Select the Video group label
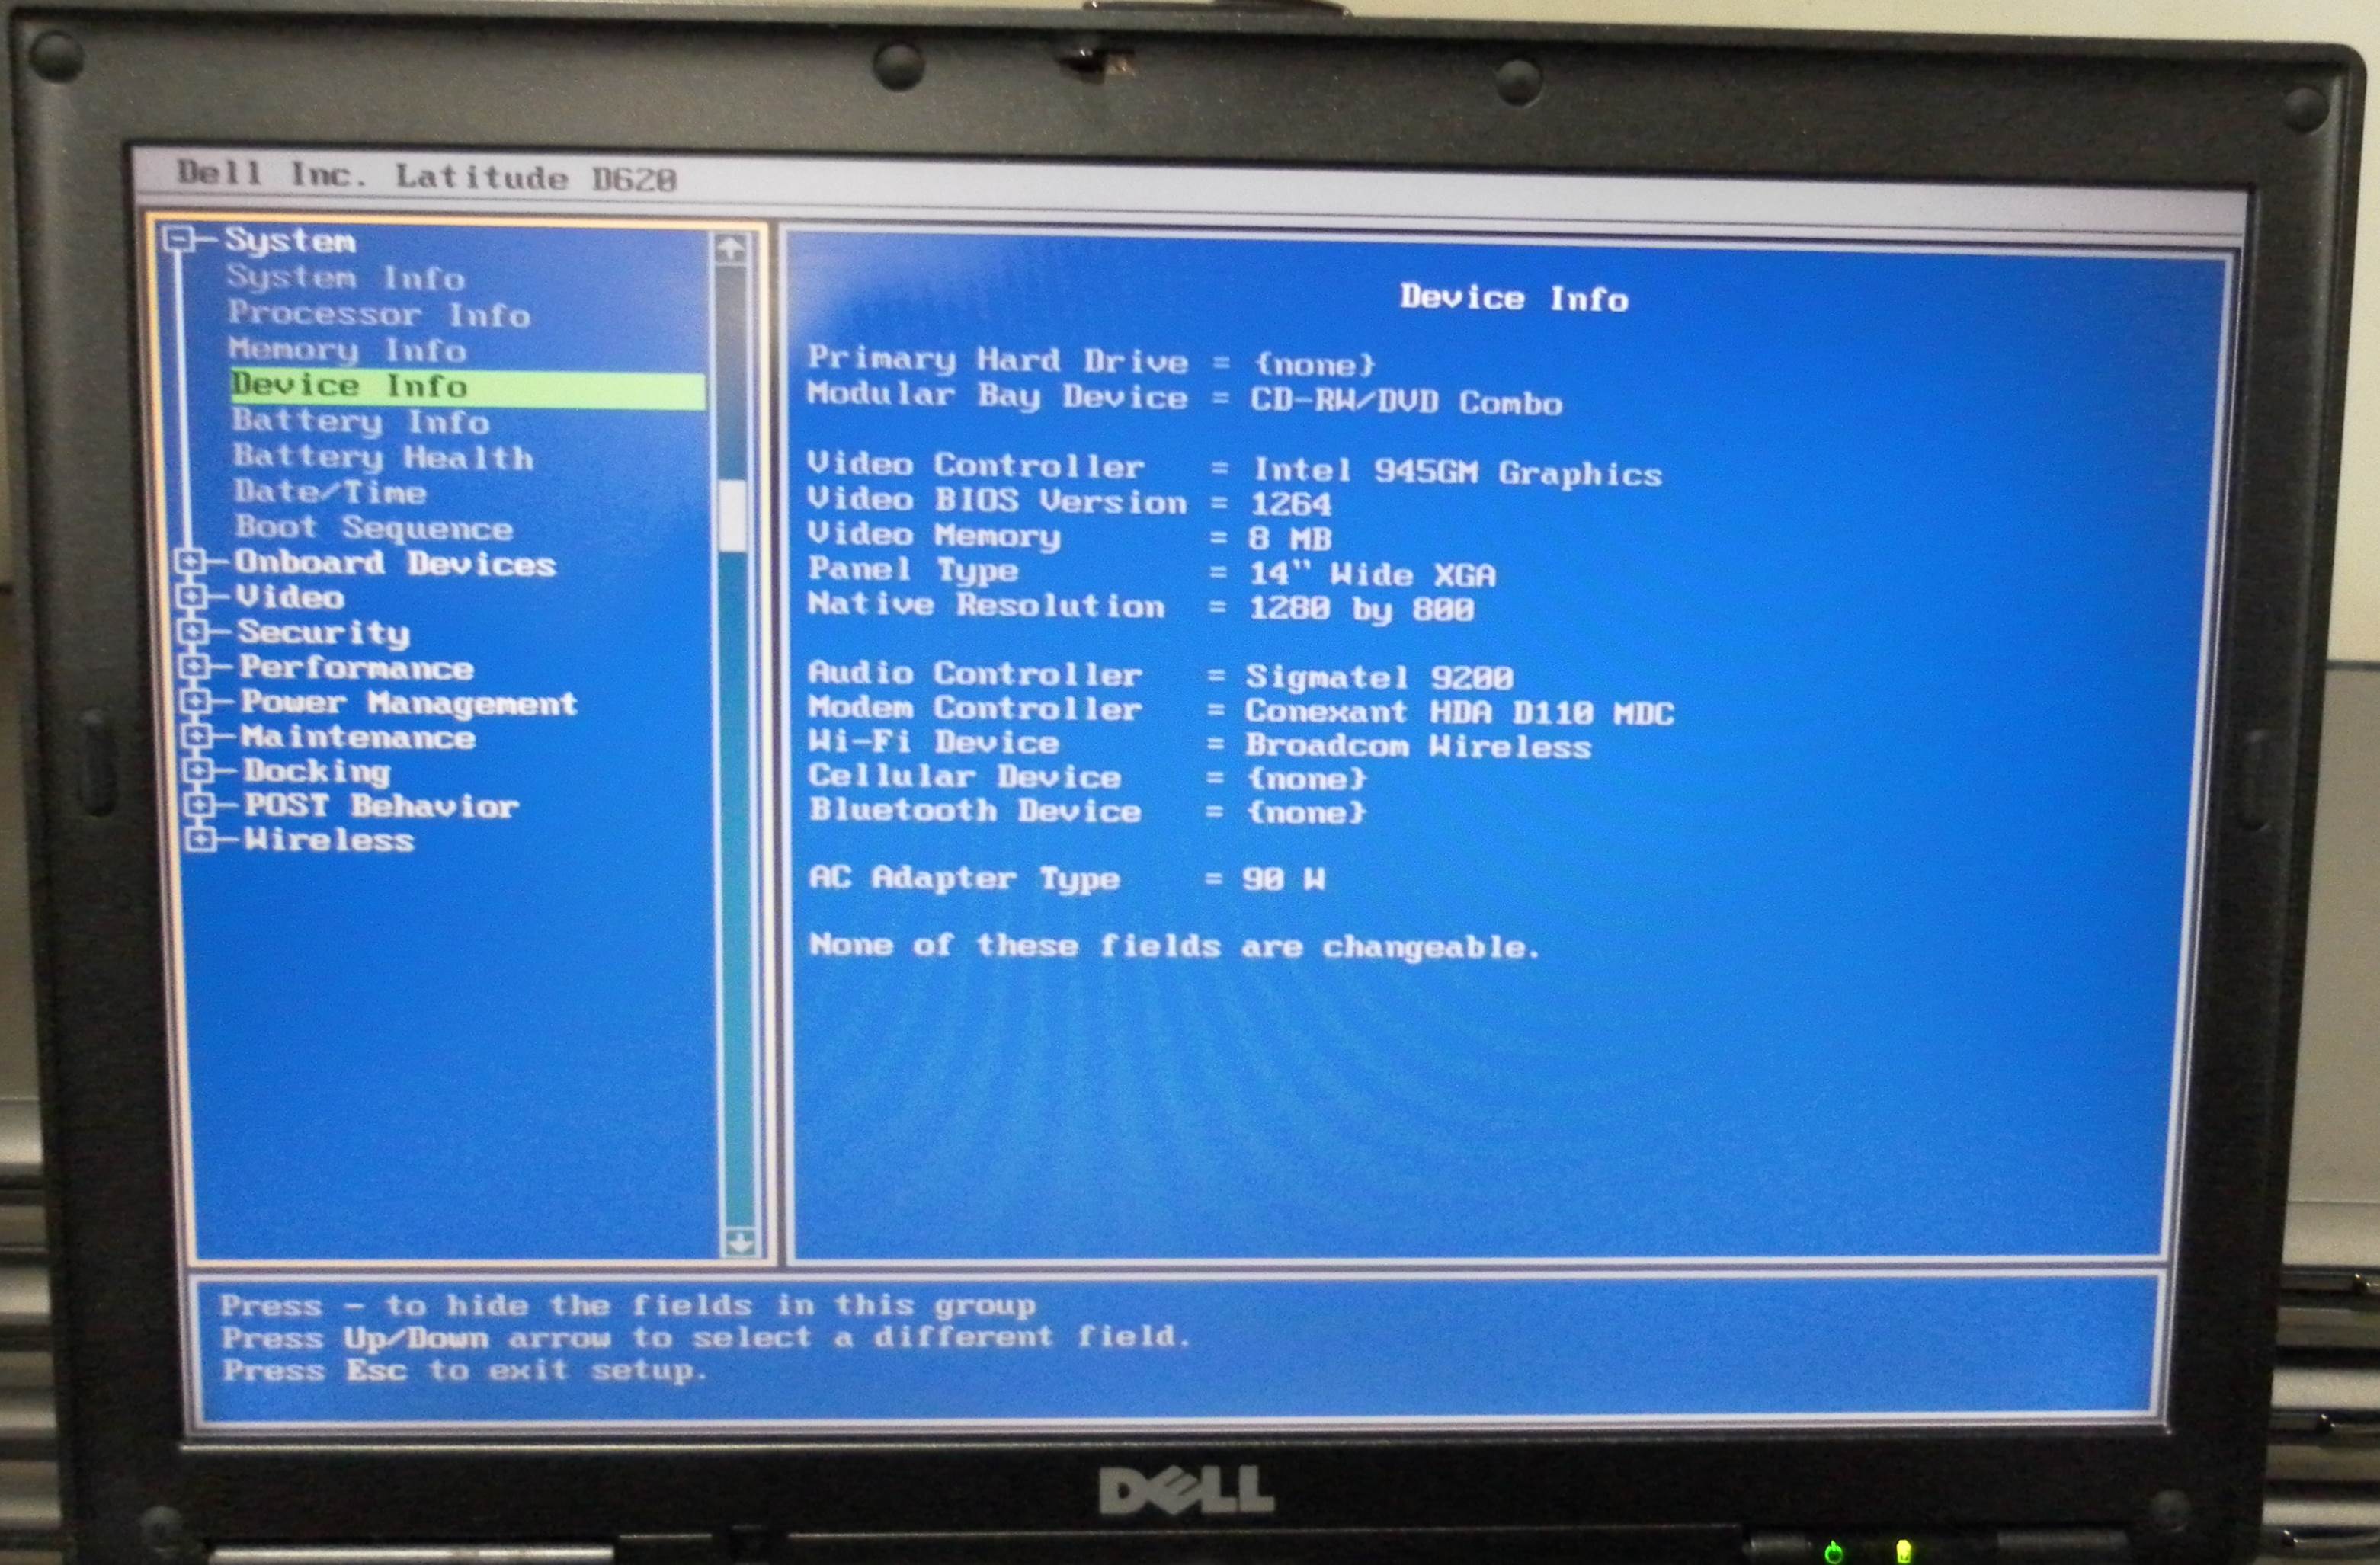Screen dimensions: 2380x1565 tap(290, 597)
